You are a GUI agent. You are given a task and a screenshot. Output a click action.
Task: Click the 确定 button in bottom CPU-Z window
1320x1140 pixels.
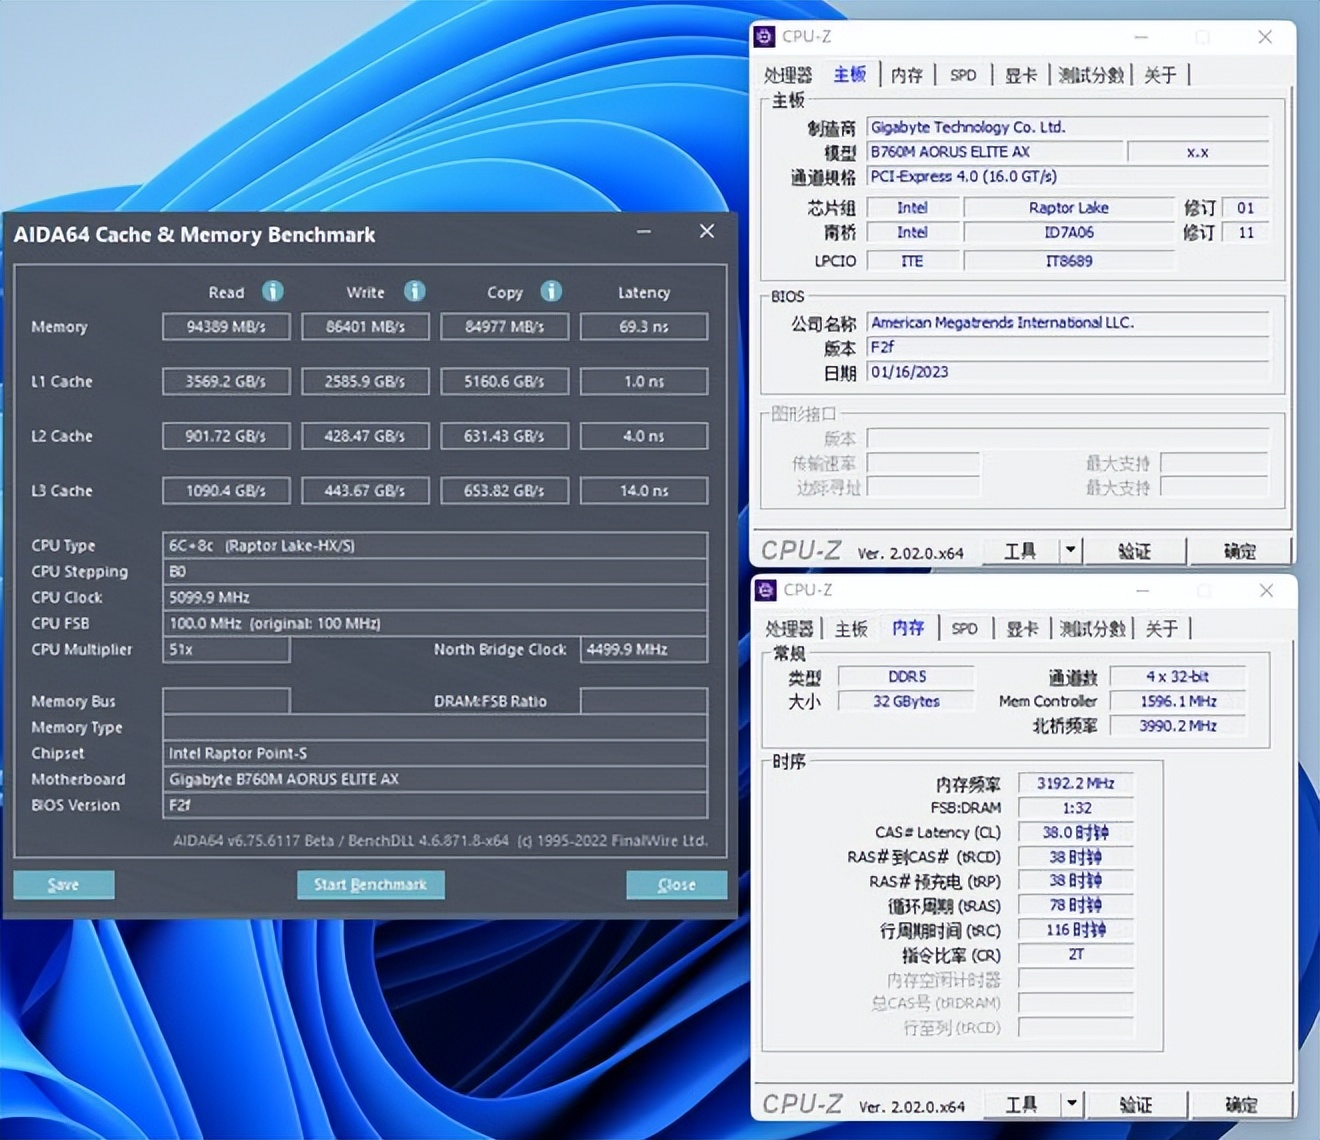tap(1241, 1104)
